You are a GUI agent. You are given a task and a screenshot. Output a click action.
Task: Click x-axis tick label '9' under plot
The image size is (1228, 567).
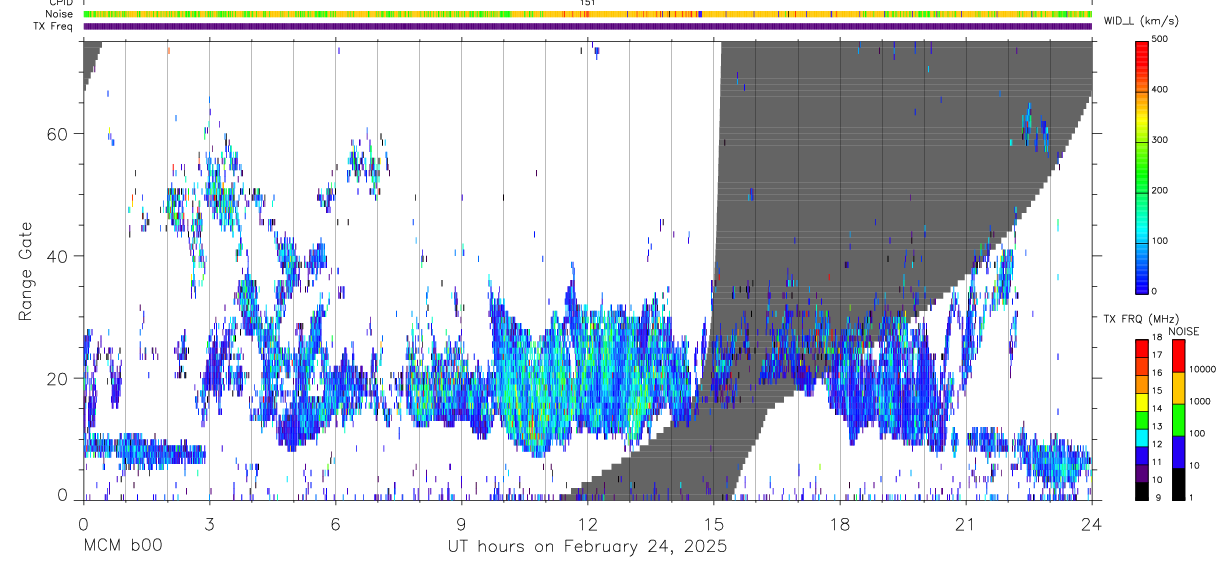[x=461, y=524]
